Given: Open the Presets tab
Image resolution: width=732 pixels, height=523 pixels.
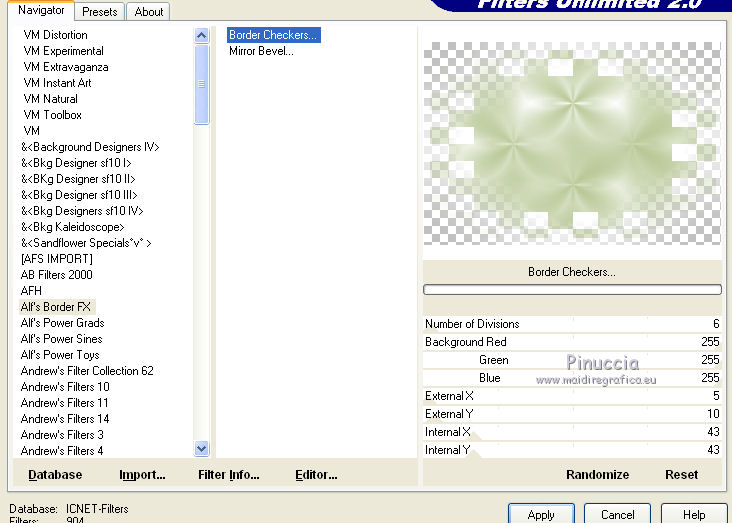Looking at the screenshot, I should point(99,12).
